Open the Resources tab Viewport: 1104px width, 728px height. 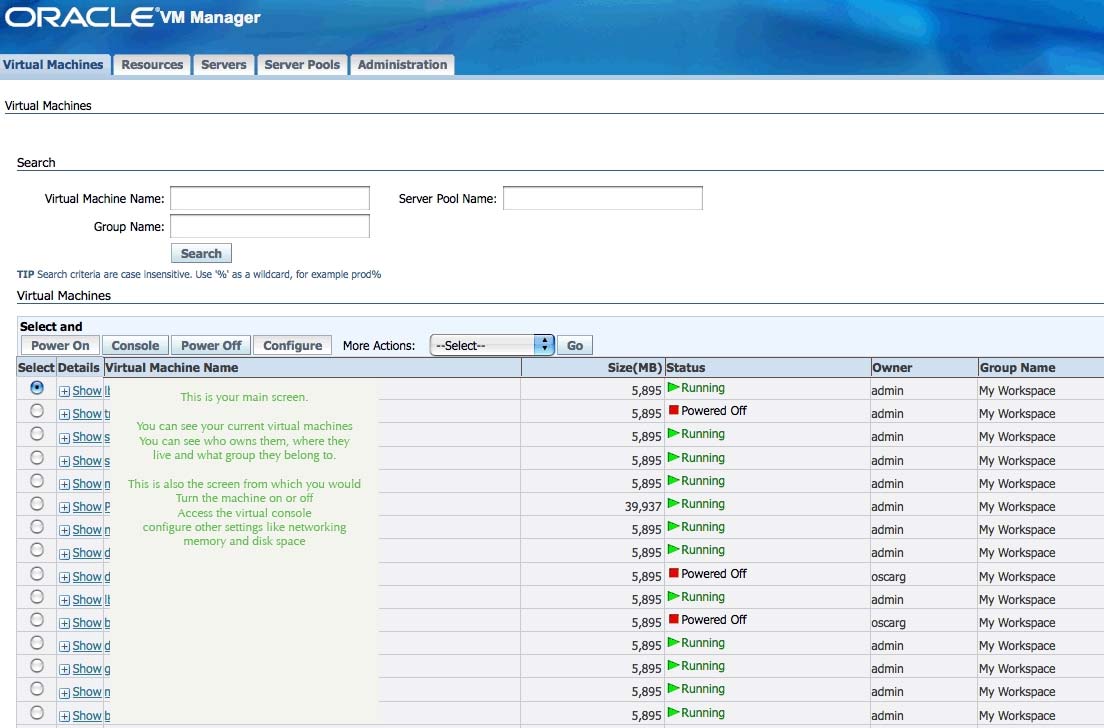click(x=152, y=65)
